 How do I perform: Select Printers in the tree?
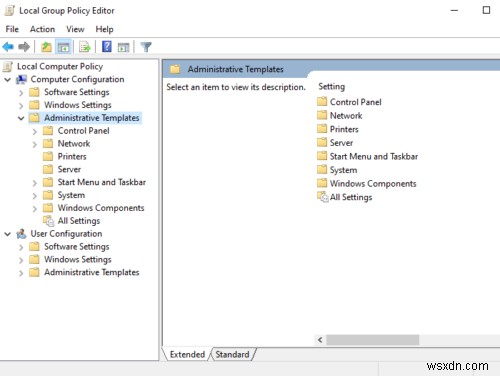click(72, 156)
